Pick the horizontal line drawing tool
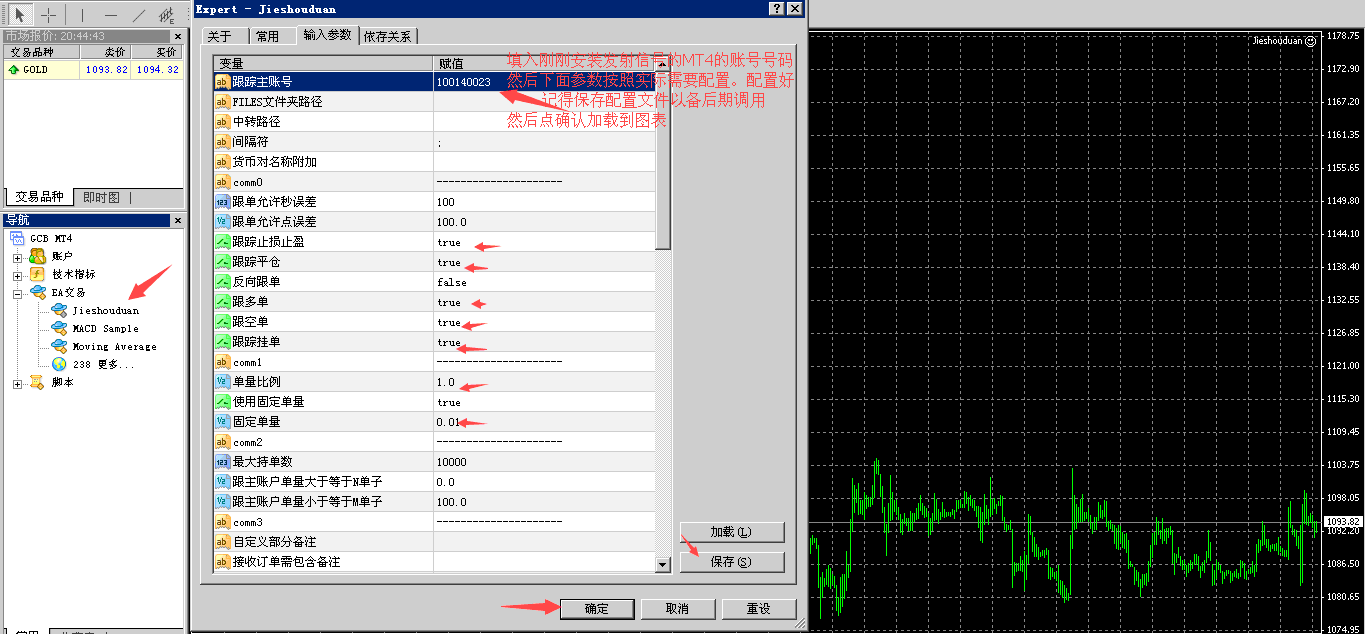The height and width of the screenshot is (634, 1365). [x=111, y=14]
